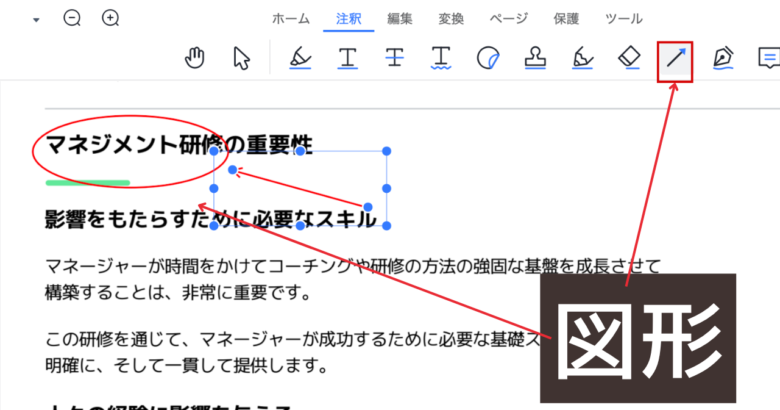Select the Squiggly underline tool
The height and width of the screenshot is (410, 780).
[x=441, y=59]
